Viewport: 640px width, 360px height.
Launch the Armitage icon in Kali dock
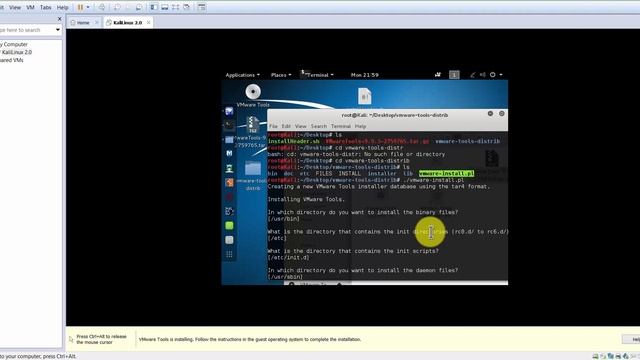pos(229,168)
